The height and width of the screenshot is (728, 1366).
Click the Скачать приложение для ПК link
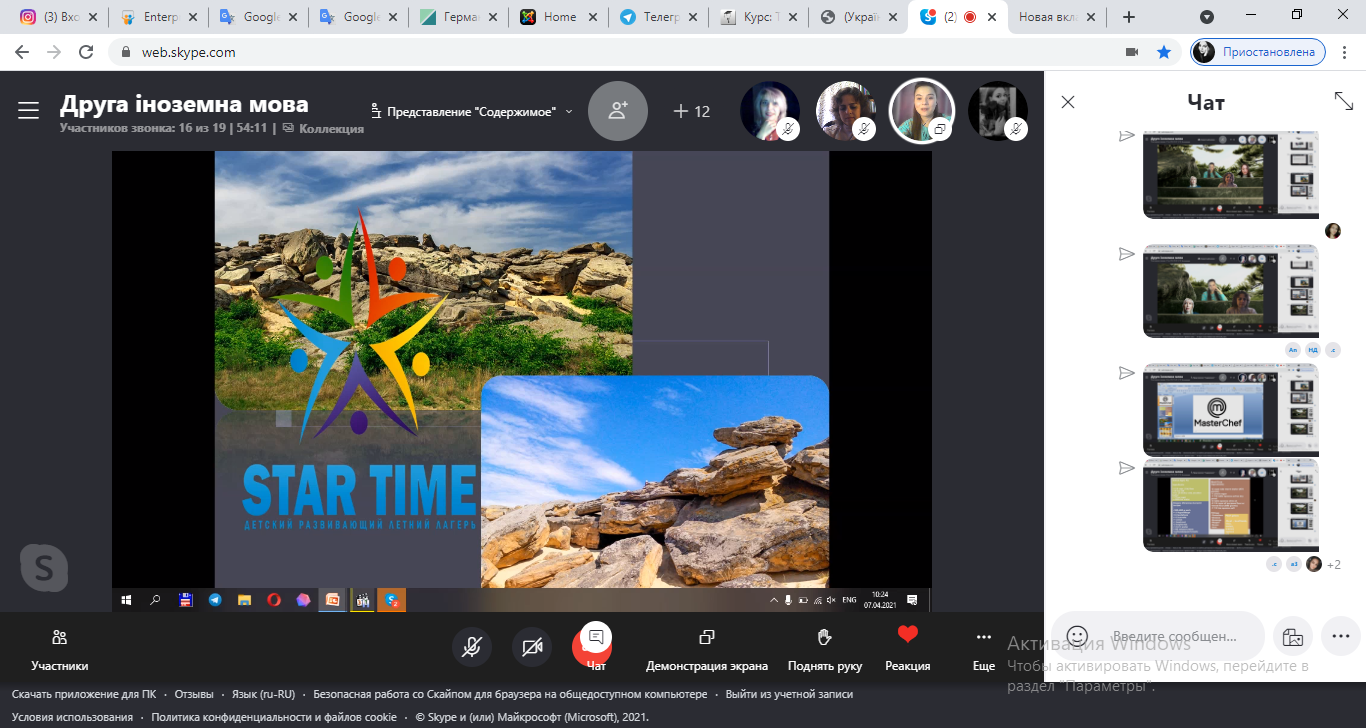click(83, 694)
